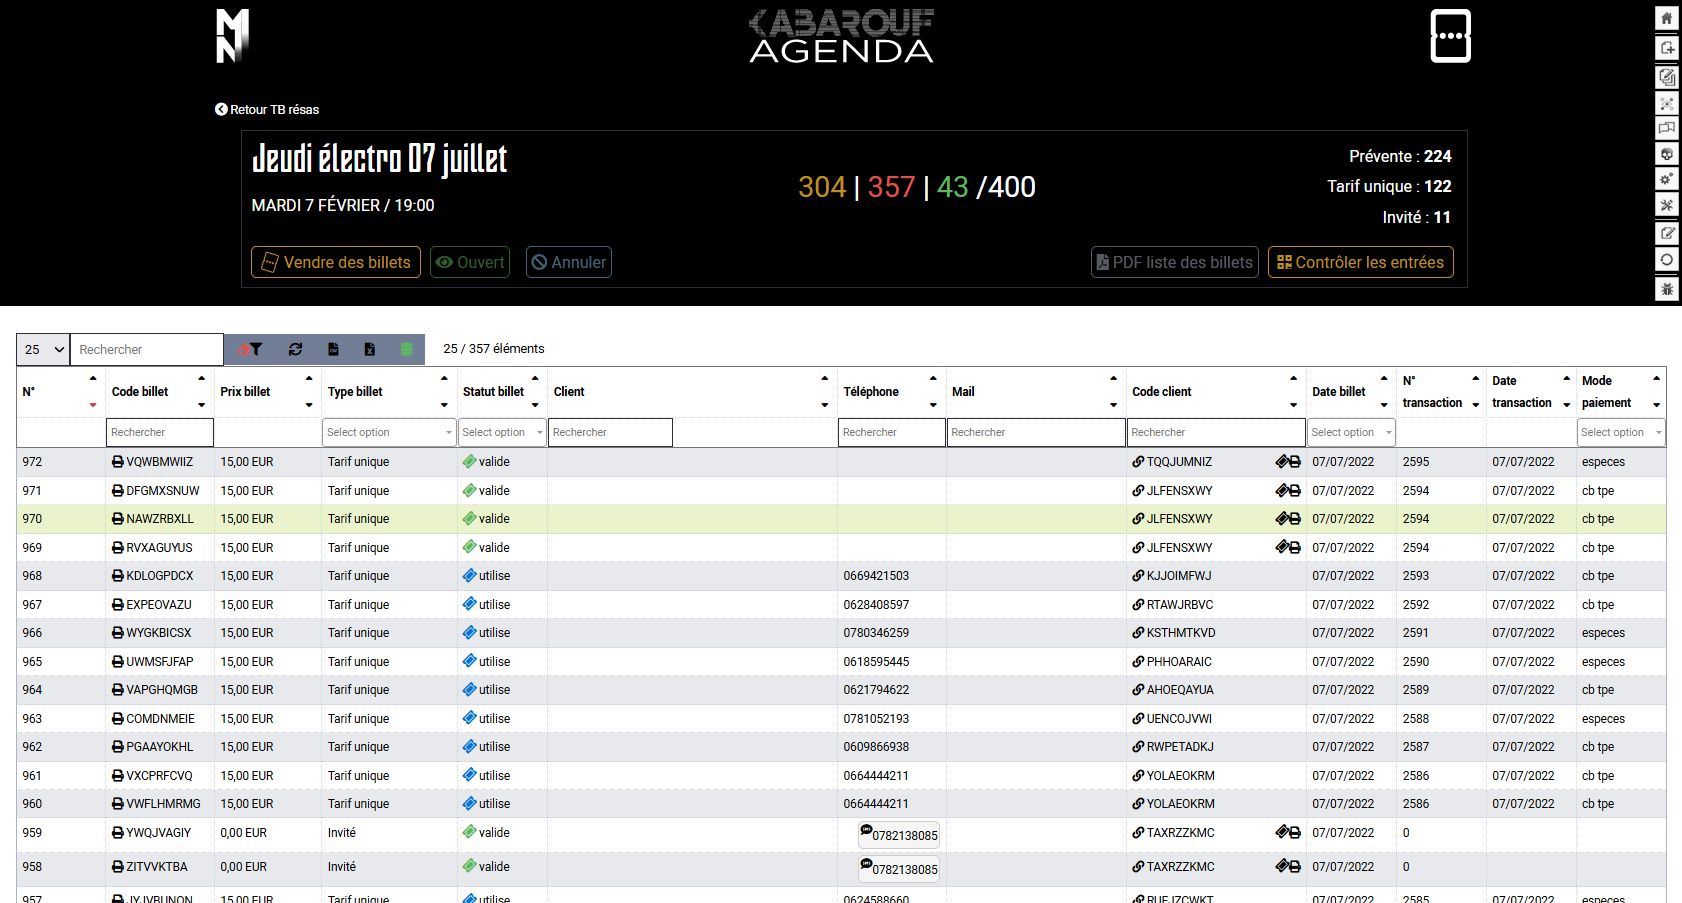Click the Vendre des billets button
The image size is (1682, 903).
pyautogui.click(x=336, y=262)
